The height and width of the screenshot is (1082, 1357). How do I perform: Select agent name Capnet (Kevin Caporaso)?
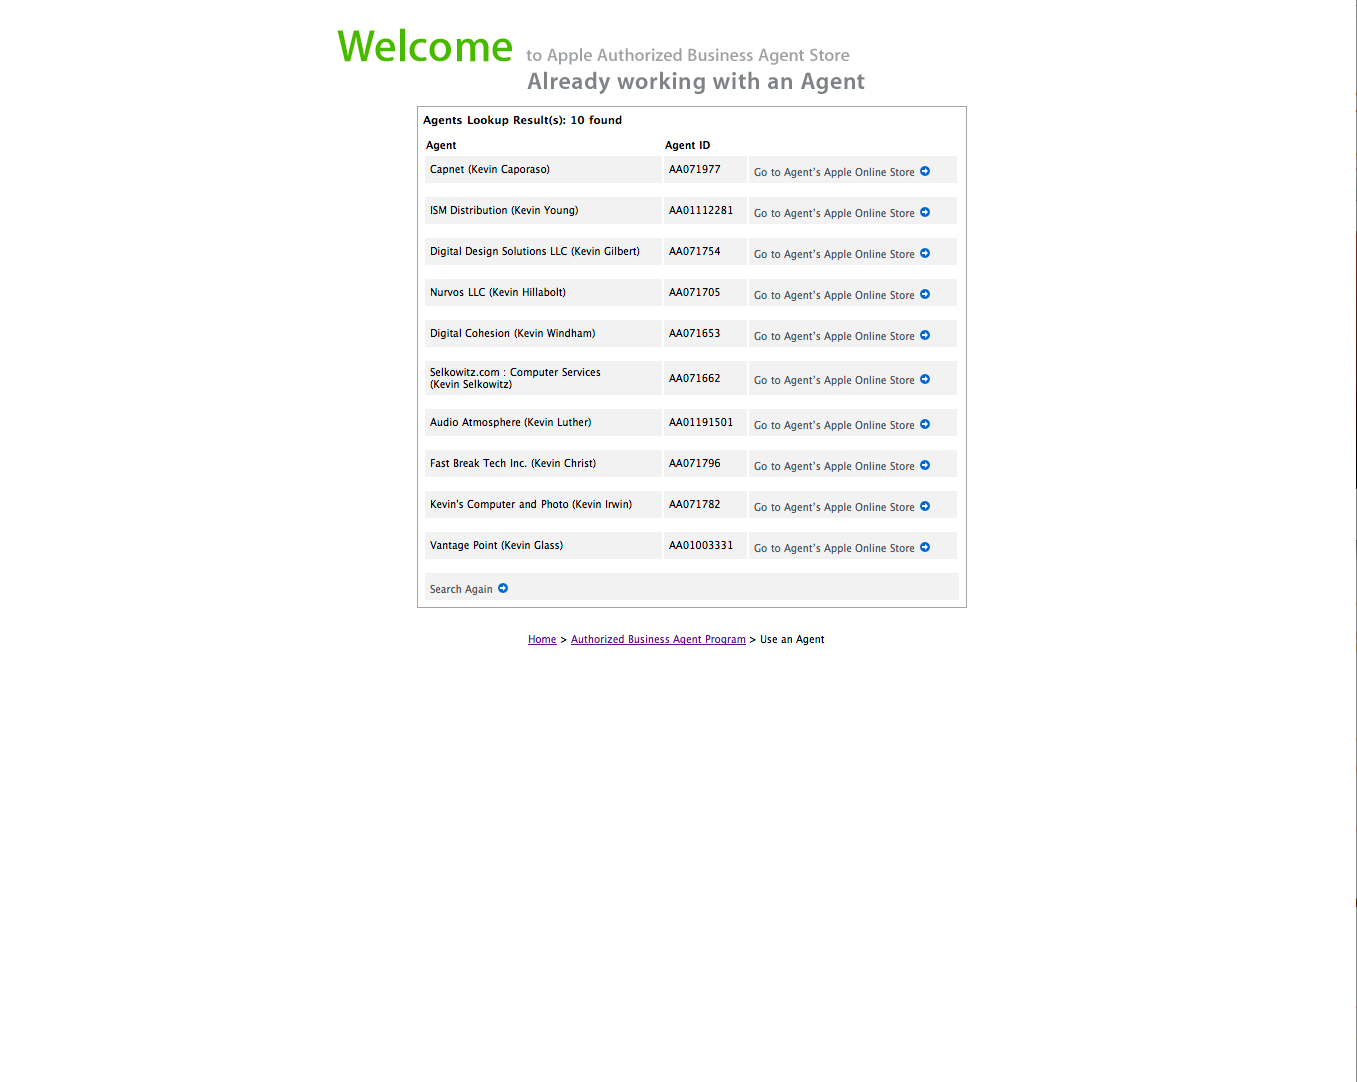490,169
